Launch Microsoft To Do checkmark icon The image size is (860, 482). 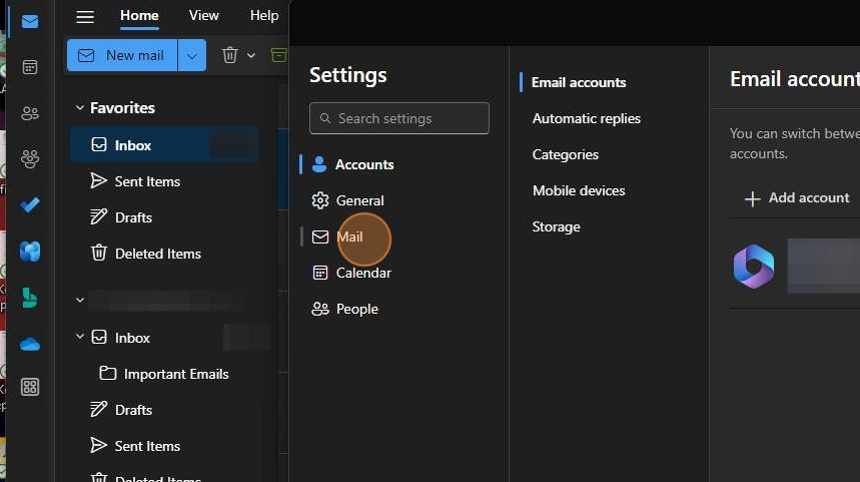(30, 205)
